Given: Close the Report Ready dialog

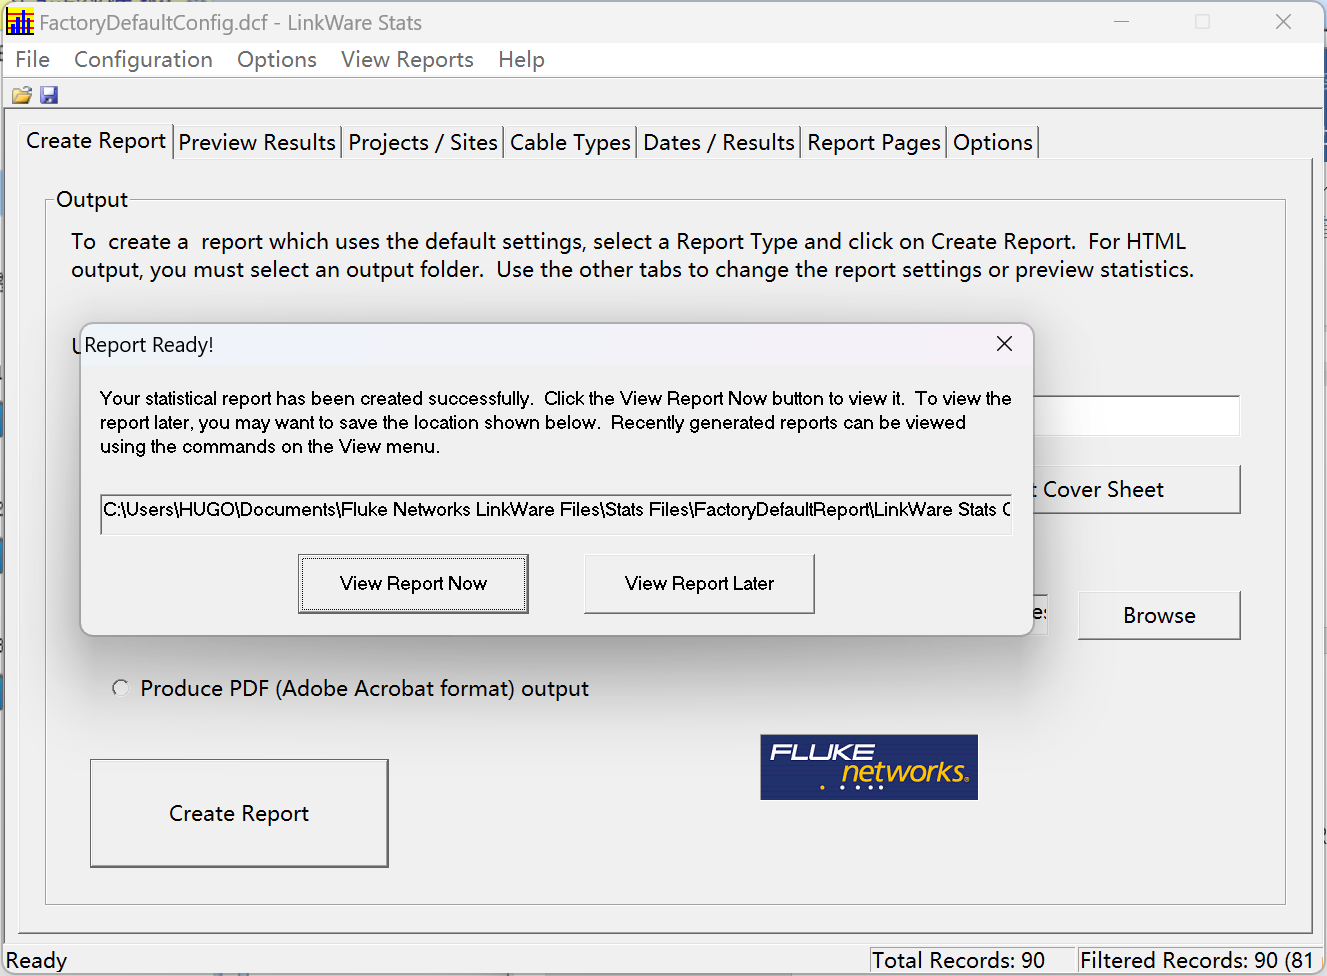Looking at the screenshot, I should tap(1004, 344).
